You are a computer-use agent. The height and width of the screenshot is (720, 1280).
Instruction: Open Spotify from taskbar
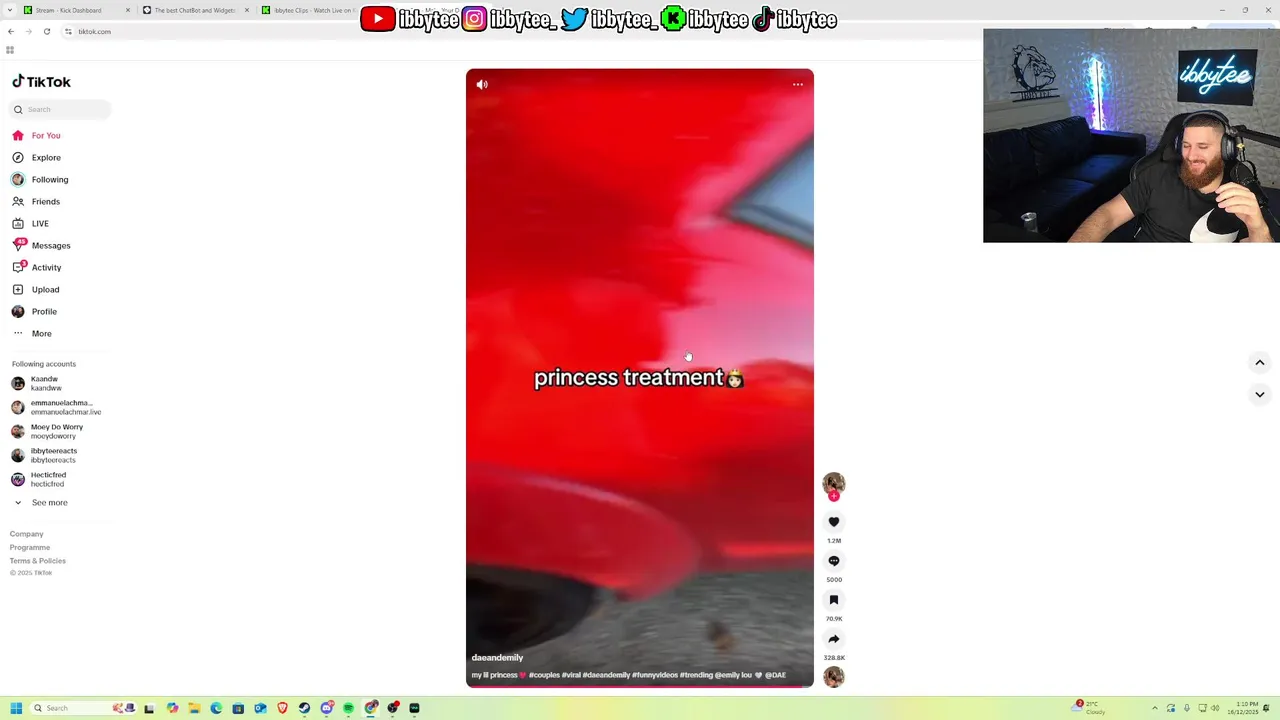tap(348, 708)
